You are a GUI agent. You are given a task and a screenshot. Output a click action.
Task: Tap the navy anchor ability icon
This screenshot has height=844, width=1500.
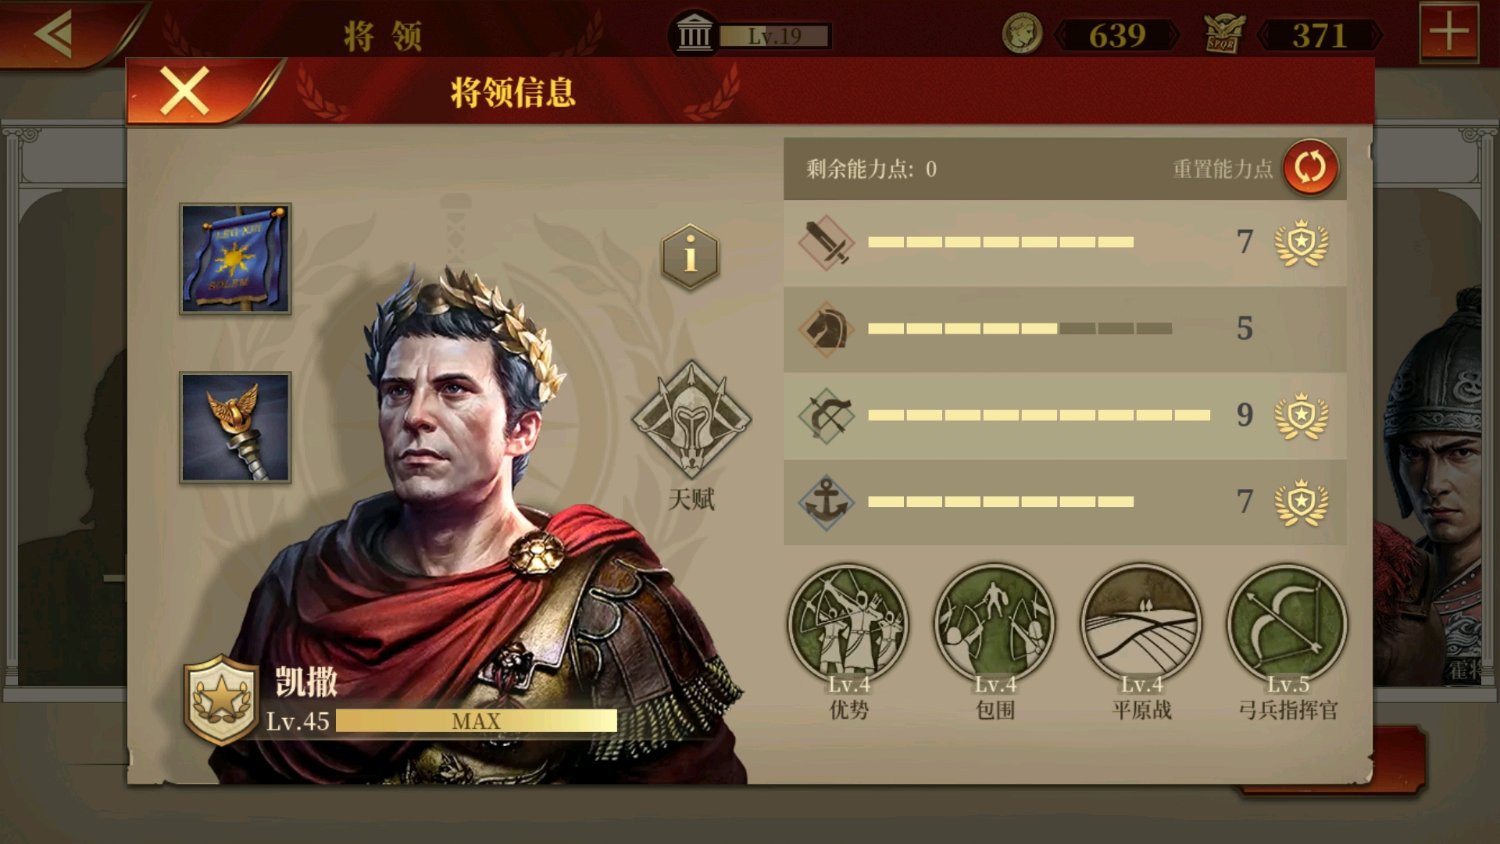[x=826, y=502]
